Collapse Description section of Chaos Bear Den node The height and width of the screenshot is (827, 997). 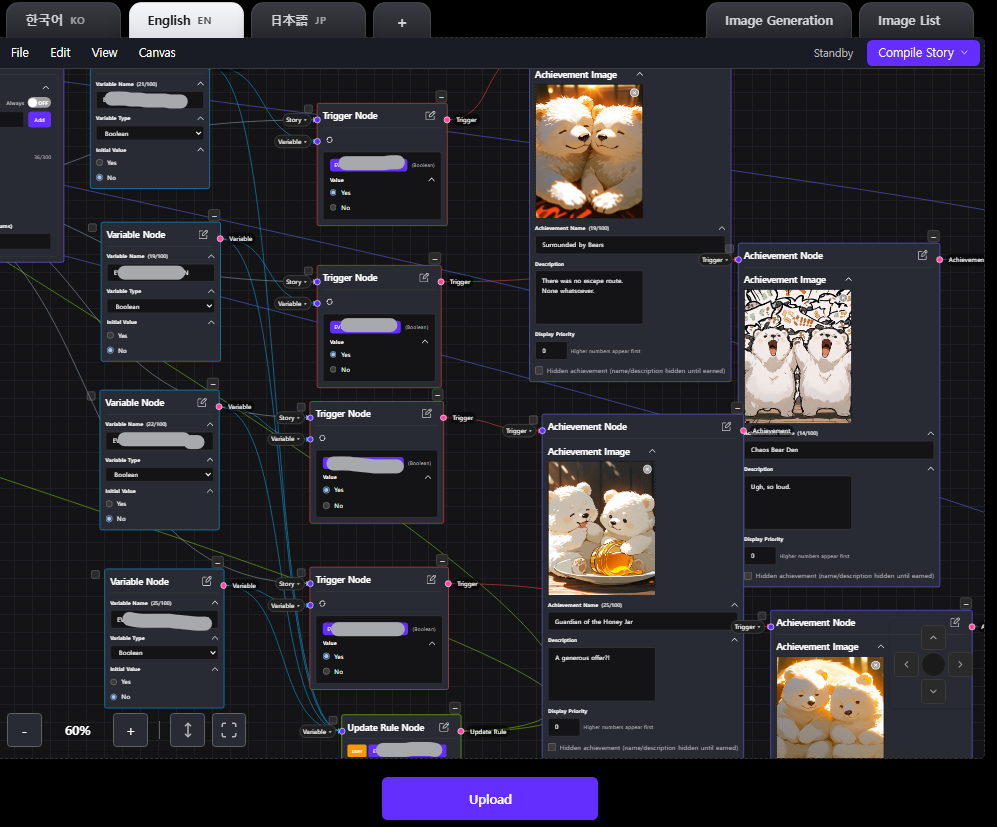pos(930,469)
